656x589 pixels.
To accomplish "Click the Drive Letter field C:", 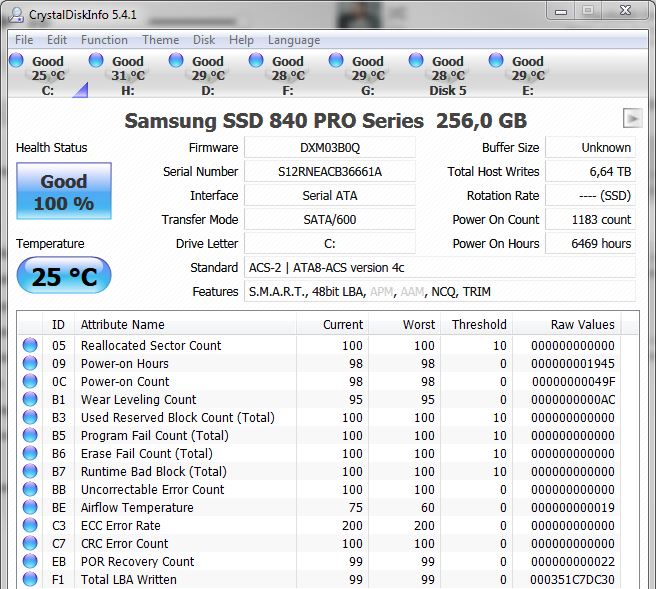I will (x=330, y=243).
